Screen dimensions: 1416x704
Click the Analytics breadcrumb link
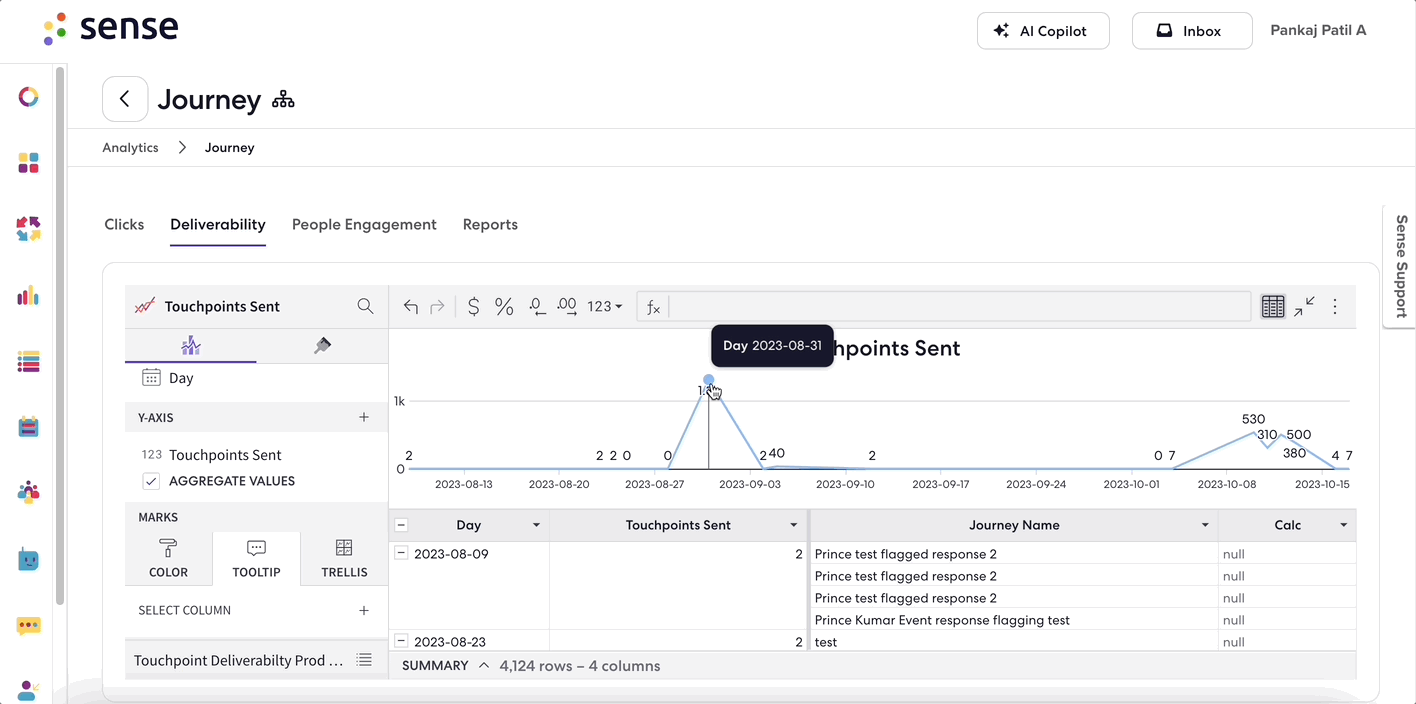click(130, 147)
